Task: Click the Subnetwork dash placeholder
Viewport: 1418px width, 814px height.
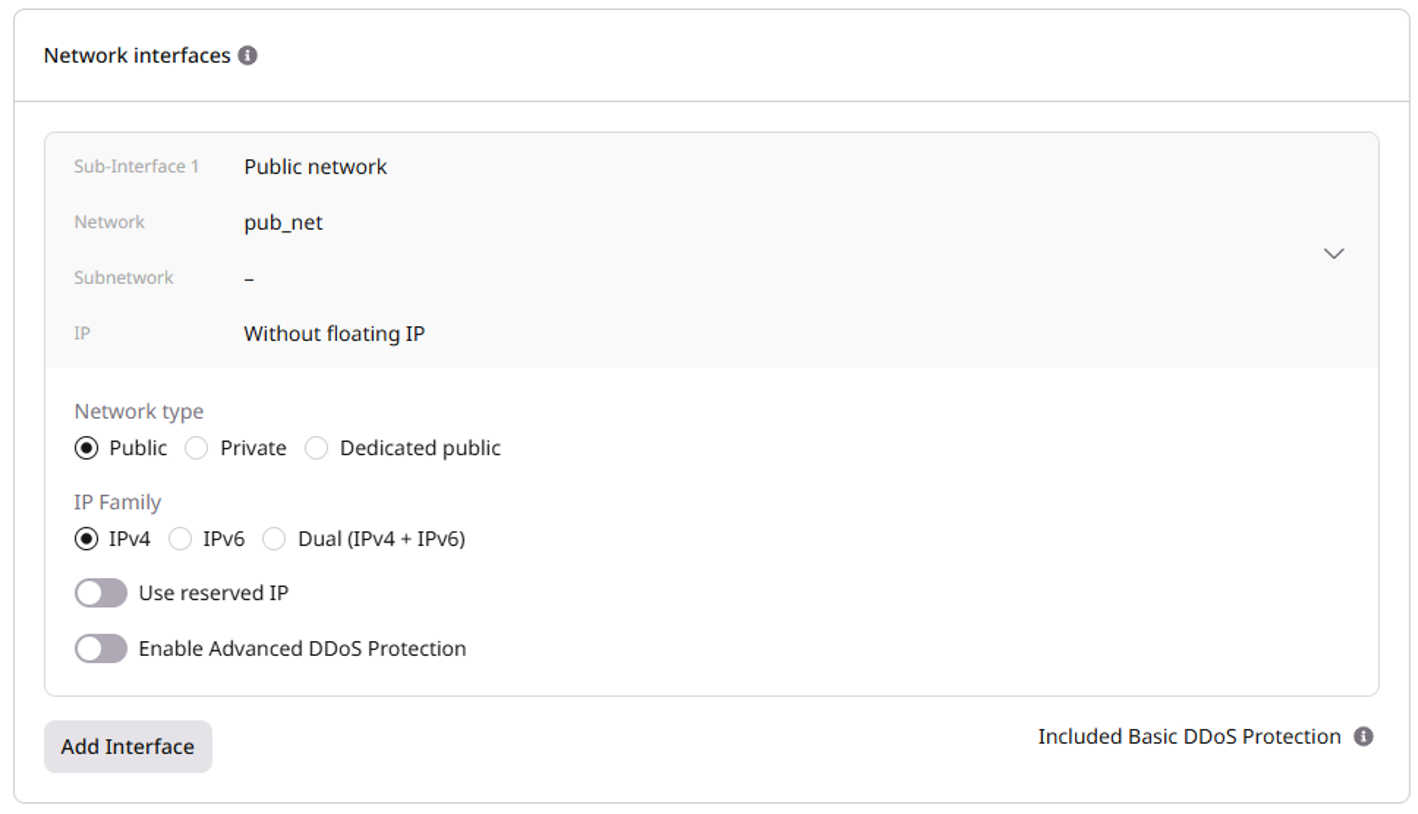Action: [248, 278]
